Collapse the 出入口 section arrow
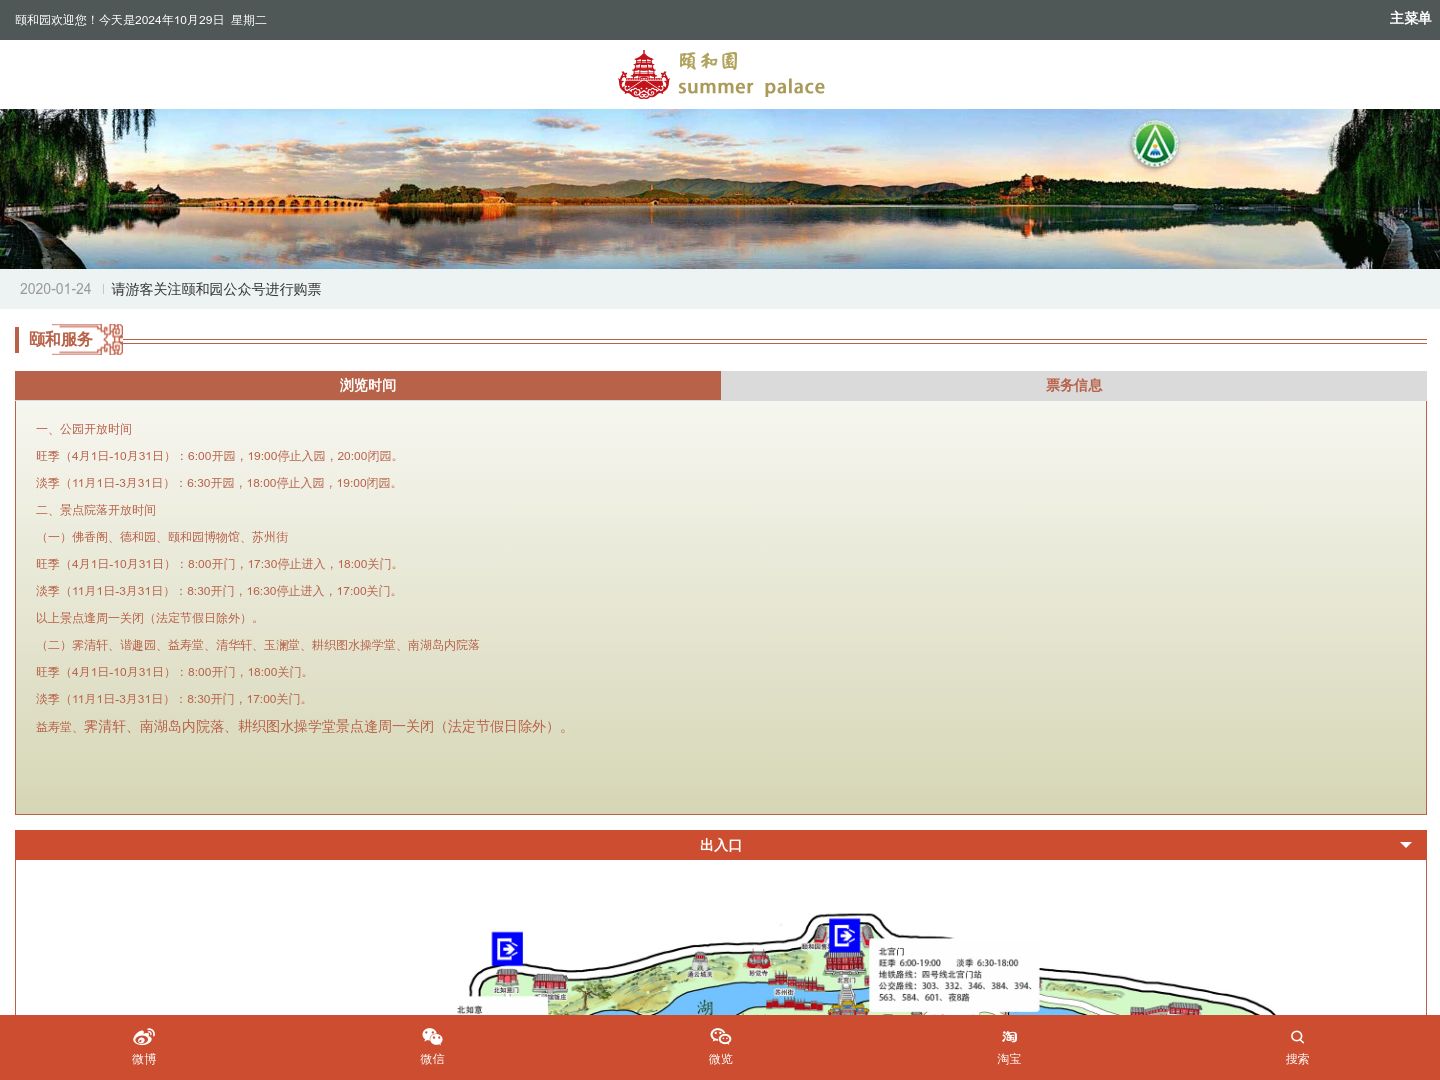This screenshot has height=1080, width=1440. click(1406, 845)
